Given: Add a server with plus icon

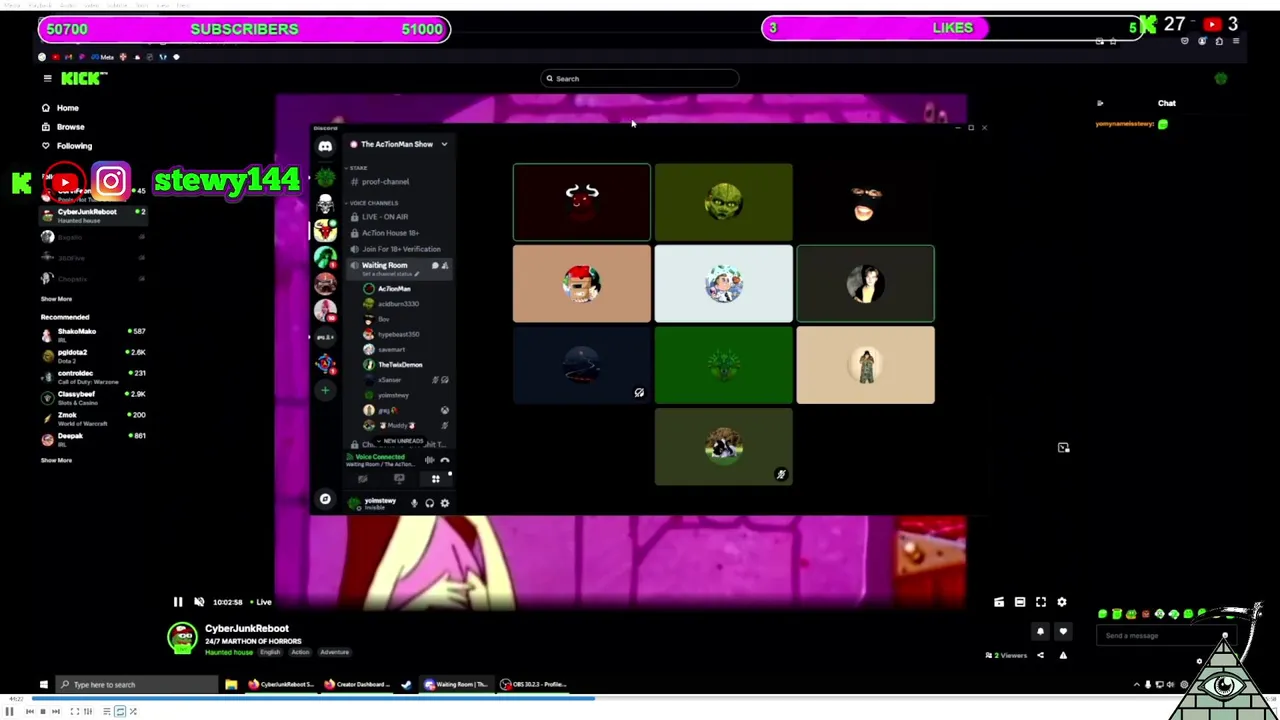Looking at the screenshot, I should [x=325, y=391].
